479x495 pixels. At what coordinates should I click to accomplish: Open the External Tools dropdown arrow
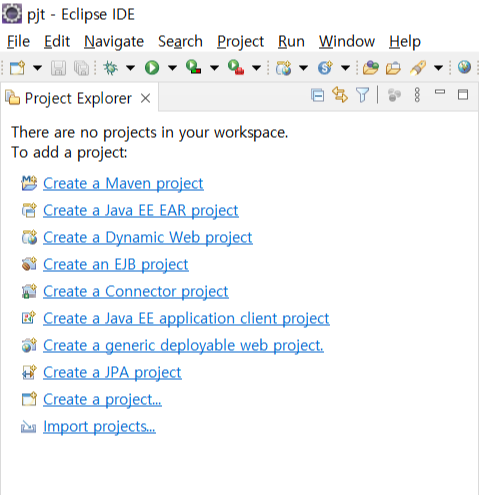256,68
